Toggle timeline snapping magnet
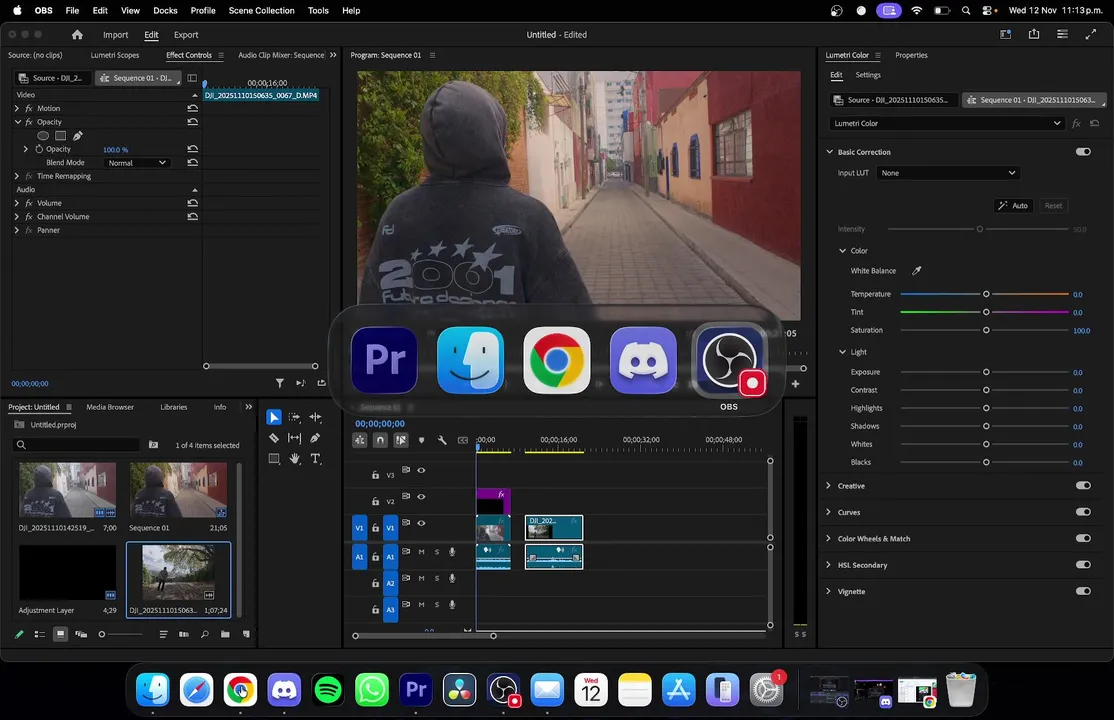 pyautogui.click(x=380, y=440)
